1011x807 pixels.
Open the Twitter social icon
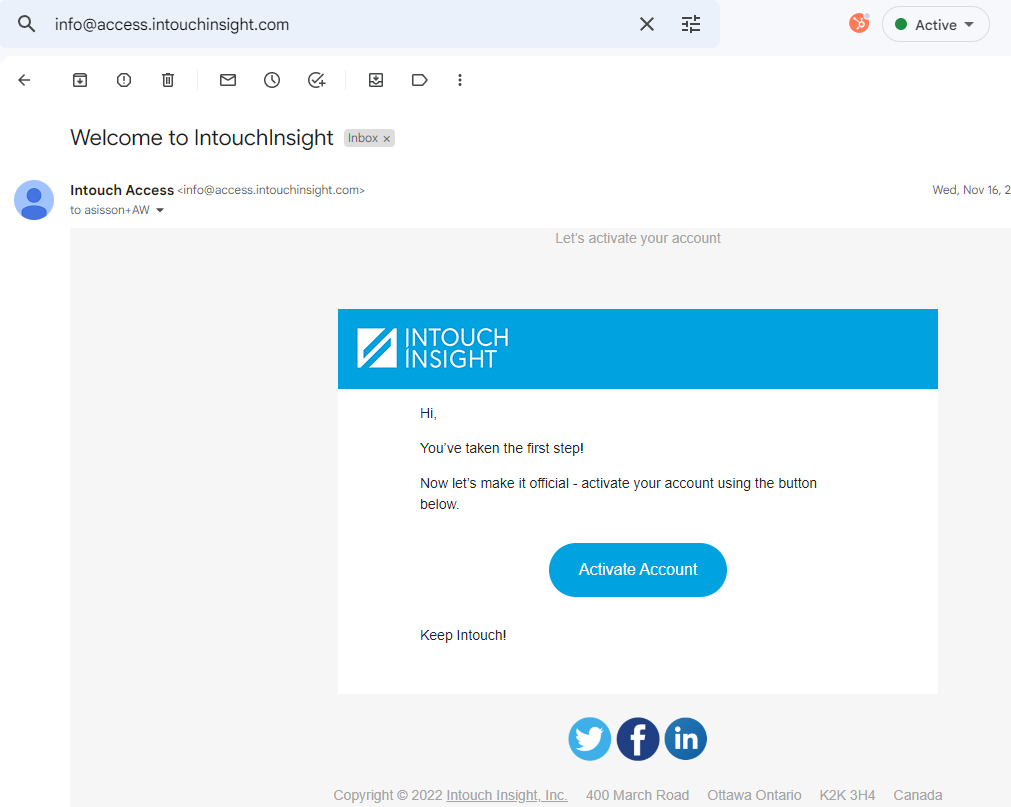pyautogui.click(x=590, y=739)
